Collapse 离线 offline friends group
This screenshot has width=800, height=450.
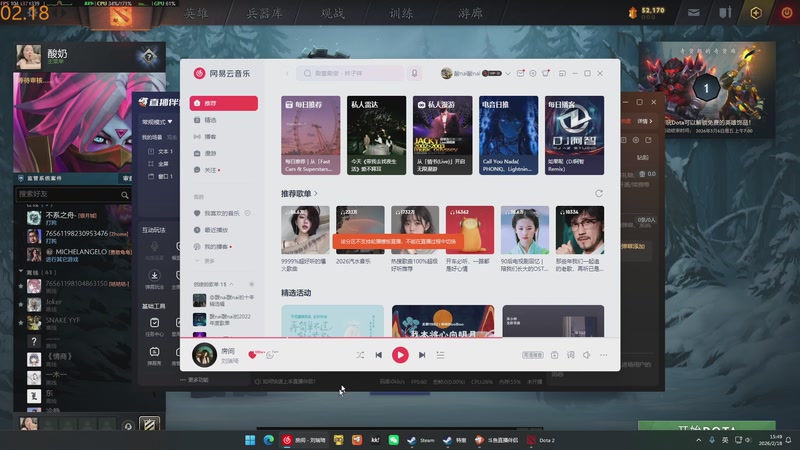tap(21, 272)
